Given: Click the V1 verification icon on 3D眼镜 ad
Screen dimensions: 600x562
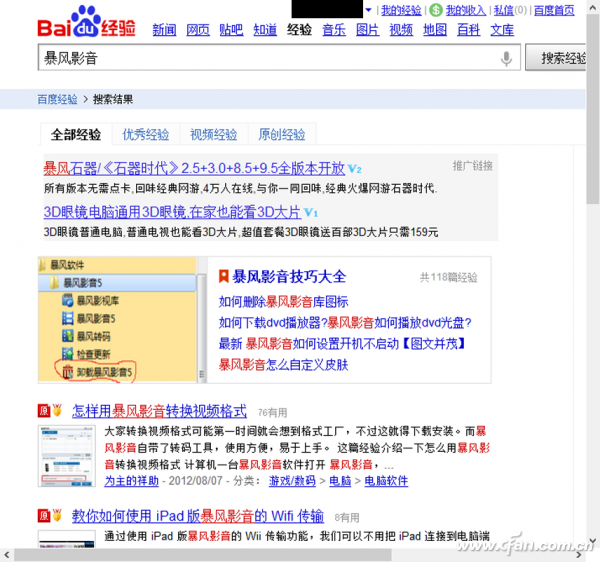Looking at the screenshot, I should pyautogui.click(x=311, y=212).
